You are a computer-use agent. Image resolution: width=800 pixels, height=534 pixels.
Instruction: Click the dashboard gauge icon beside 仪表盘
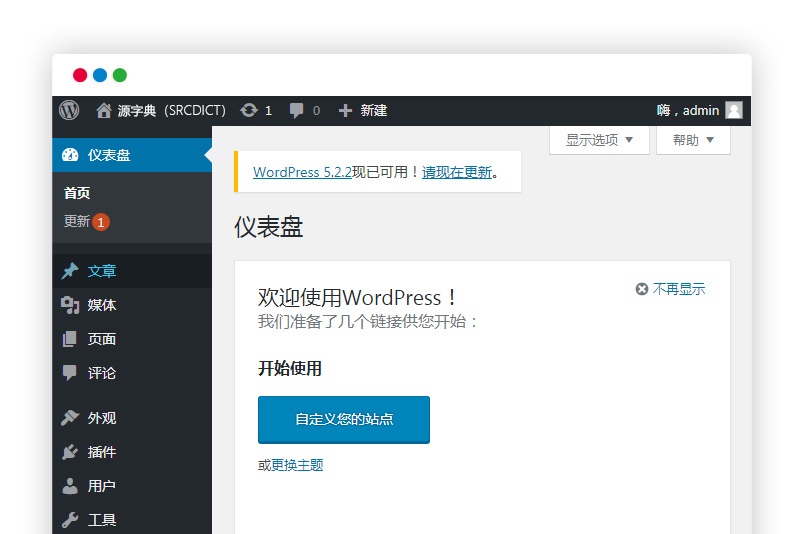[70, 155]
